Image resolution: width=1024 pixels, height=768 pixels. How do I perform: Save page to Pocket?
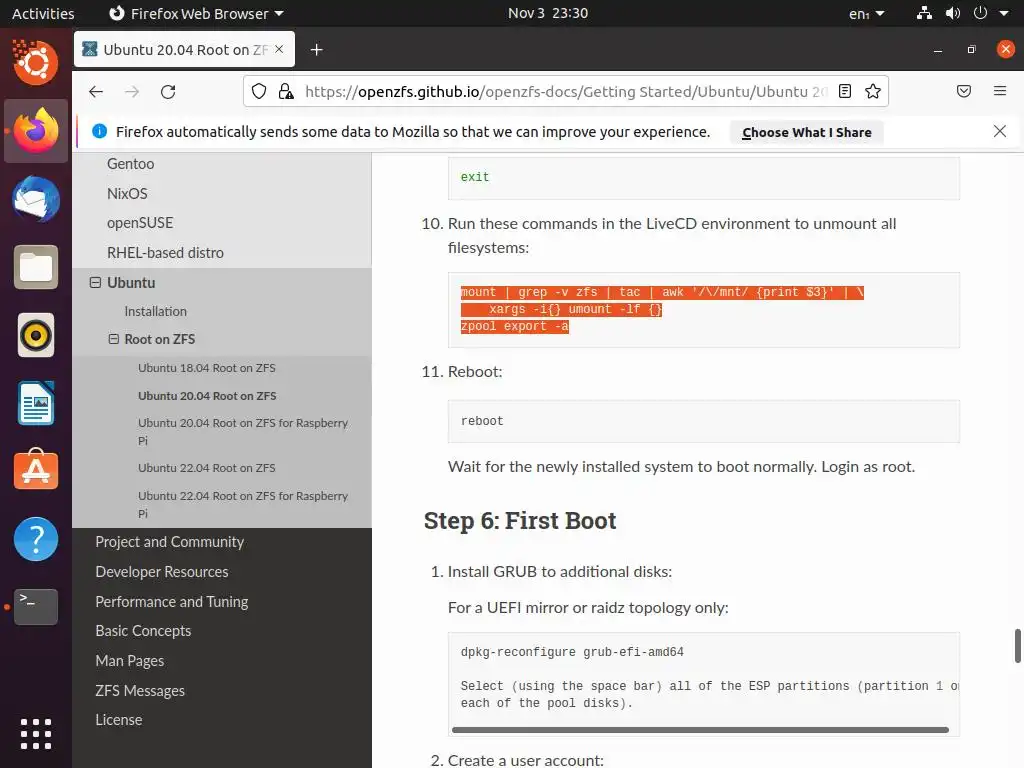964,91
